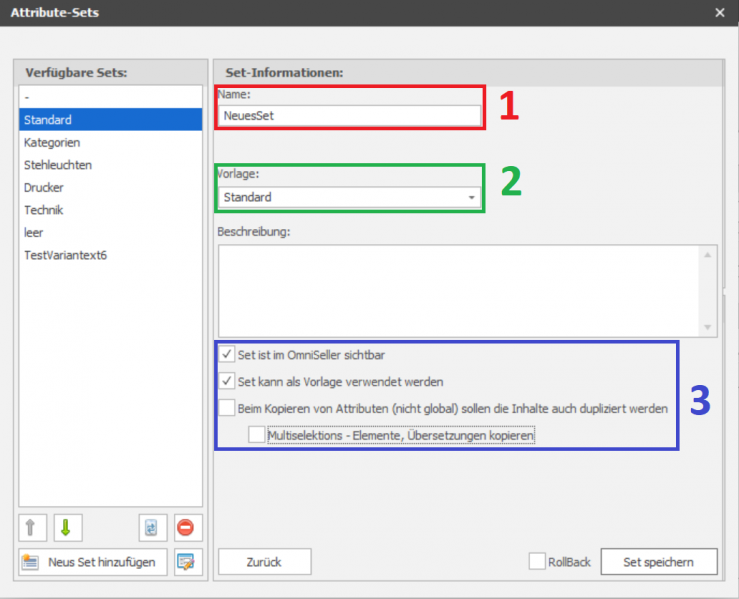Click the move set up arrow icon

[x=33, y=528]
